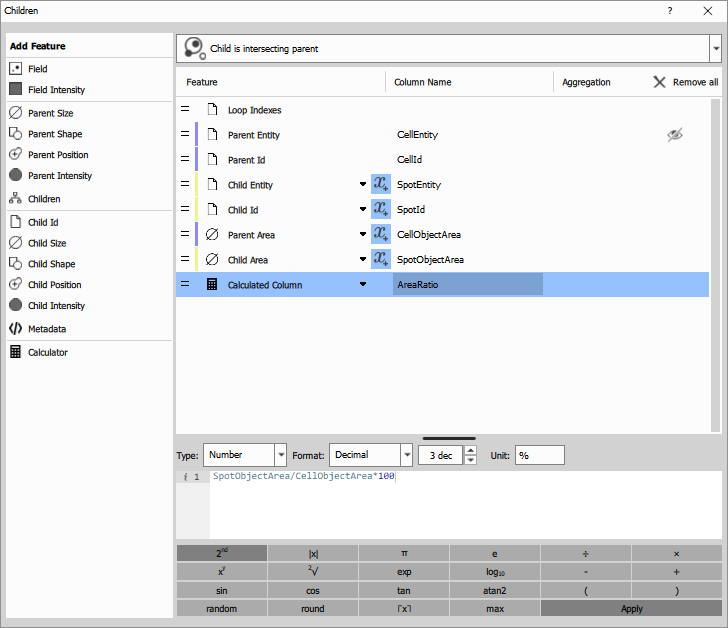Click the Child Shape icon
The height and width of the screenshot is (628, 728).
15,264
